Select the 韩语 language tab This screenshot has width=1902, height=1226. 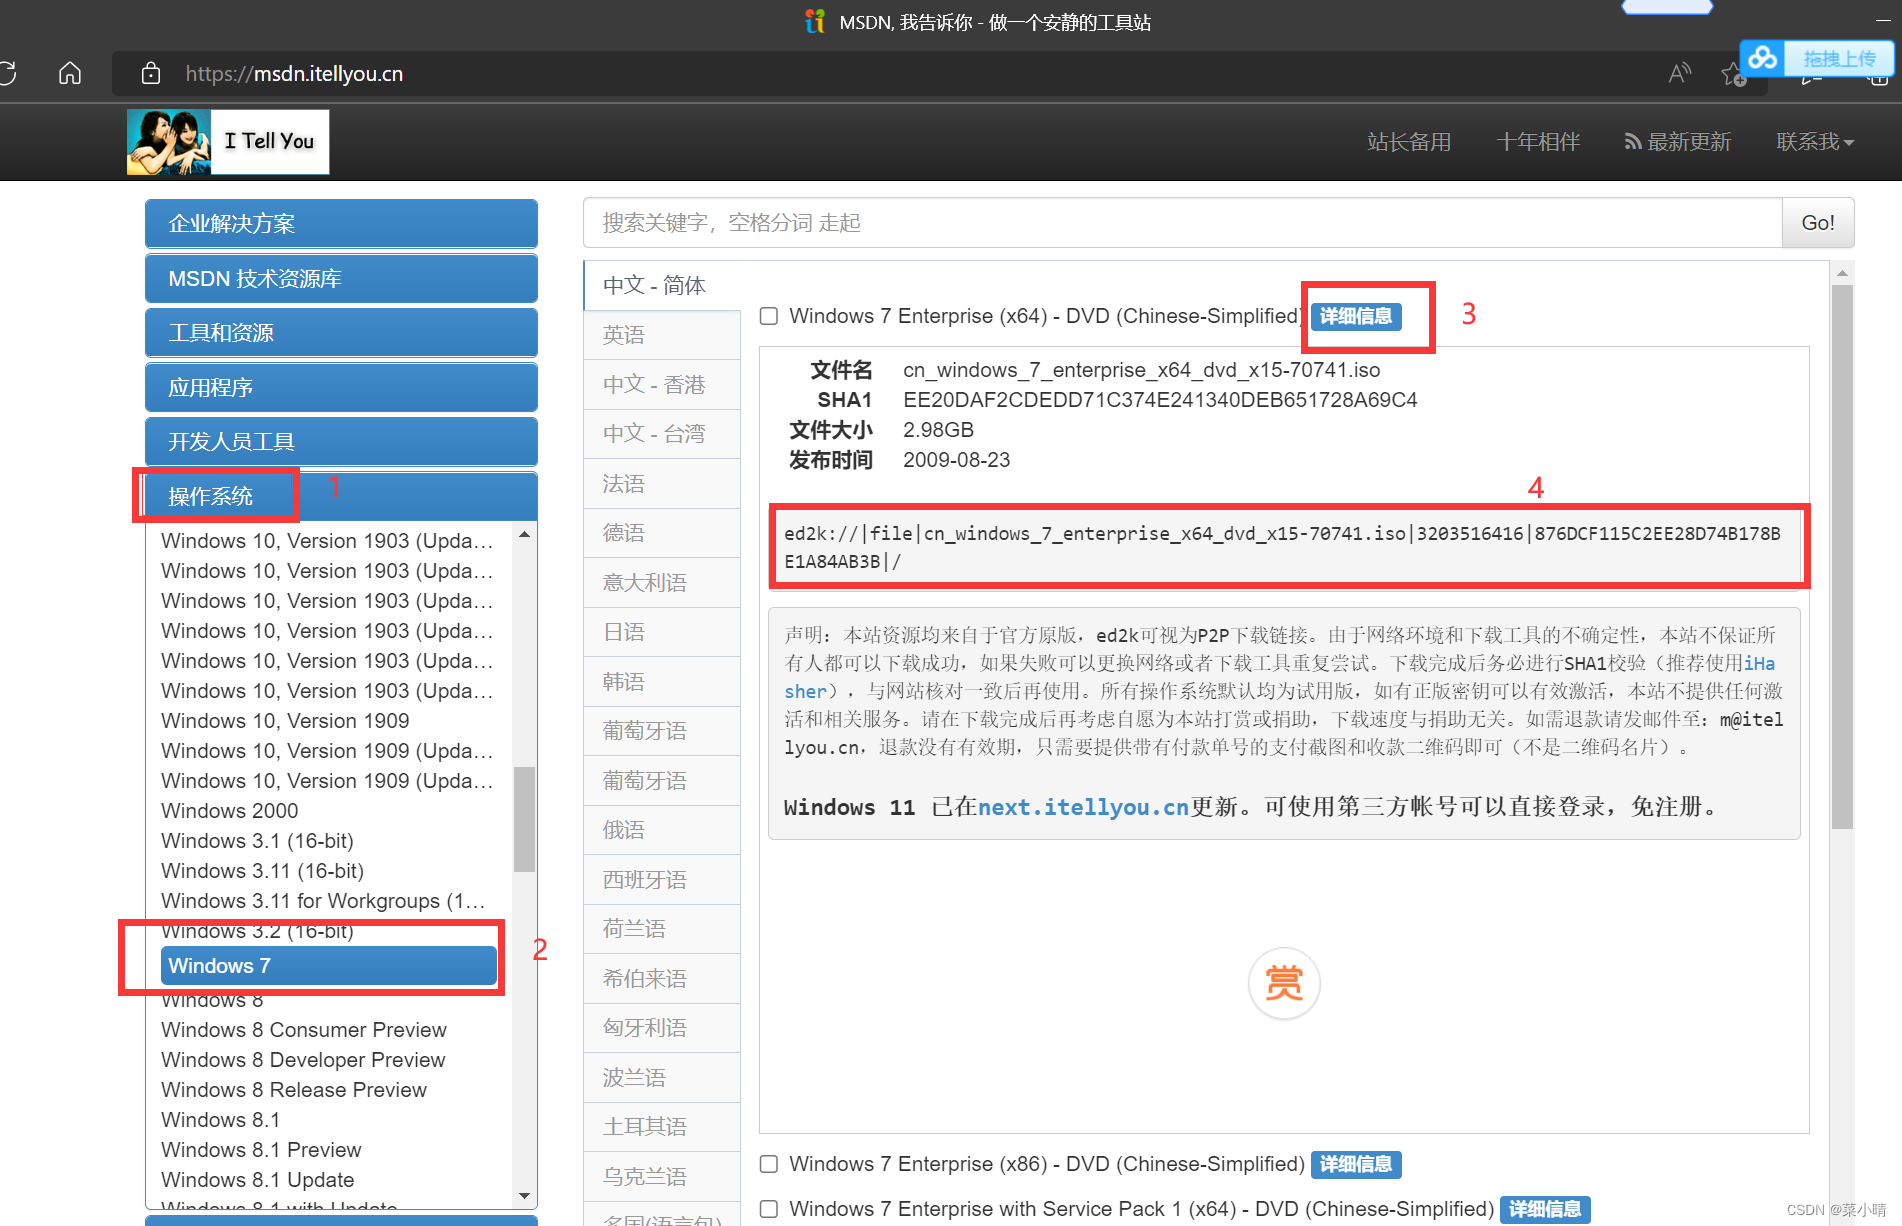coord(662,681)
